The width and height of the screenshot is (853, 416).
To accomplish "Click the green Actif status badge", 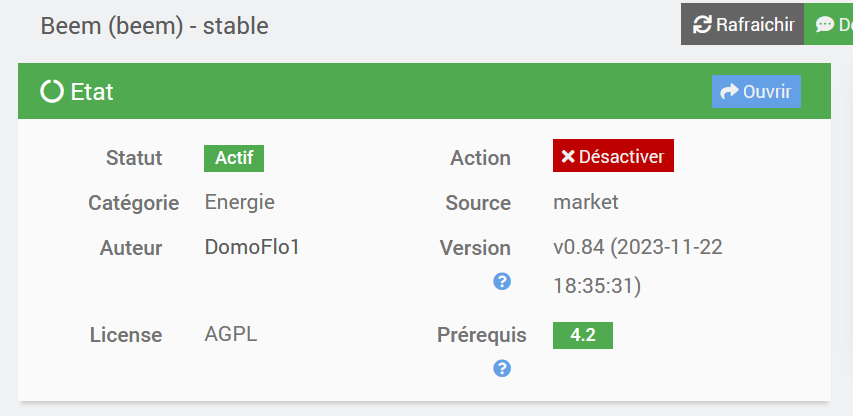I will [234, 158].
